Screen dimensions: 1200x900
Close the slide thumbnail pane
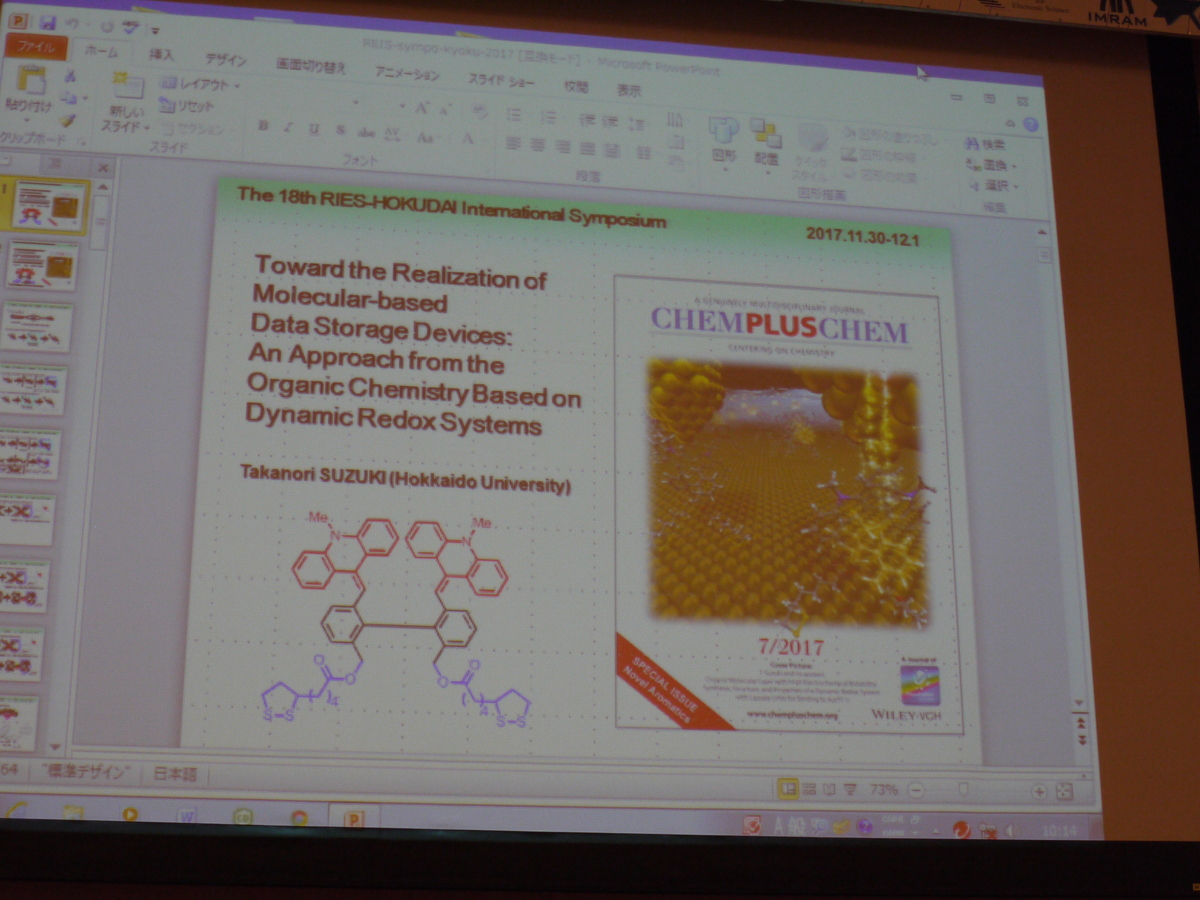click(103, 168)
